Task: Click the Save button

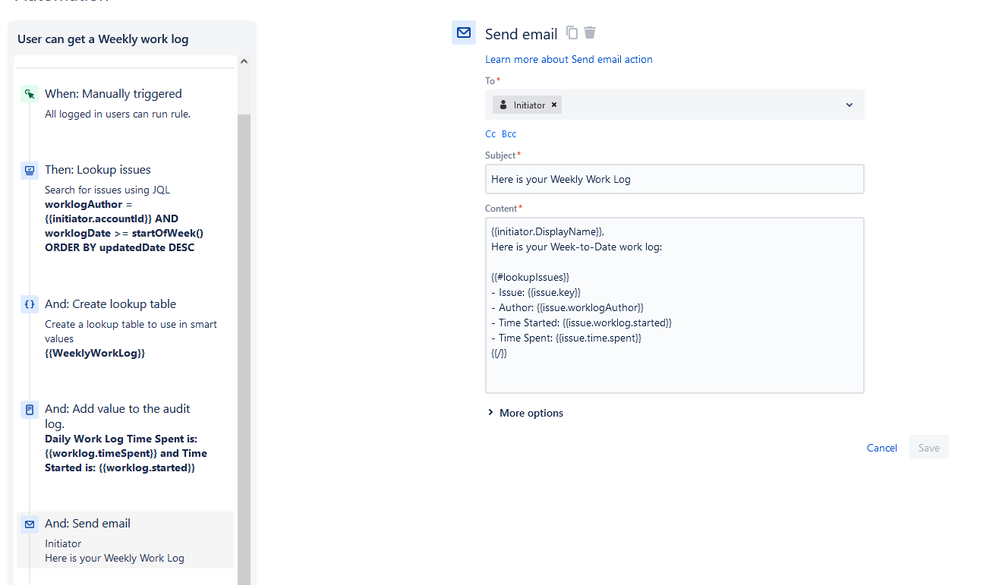Action: pos(928,447)
